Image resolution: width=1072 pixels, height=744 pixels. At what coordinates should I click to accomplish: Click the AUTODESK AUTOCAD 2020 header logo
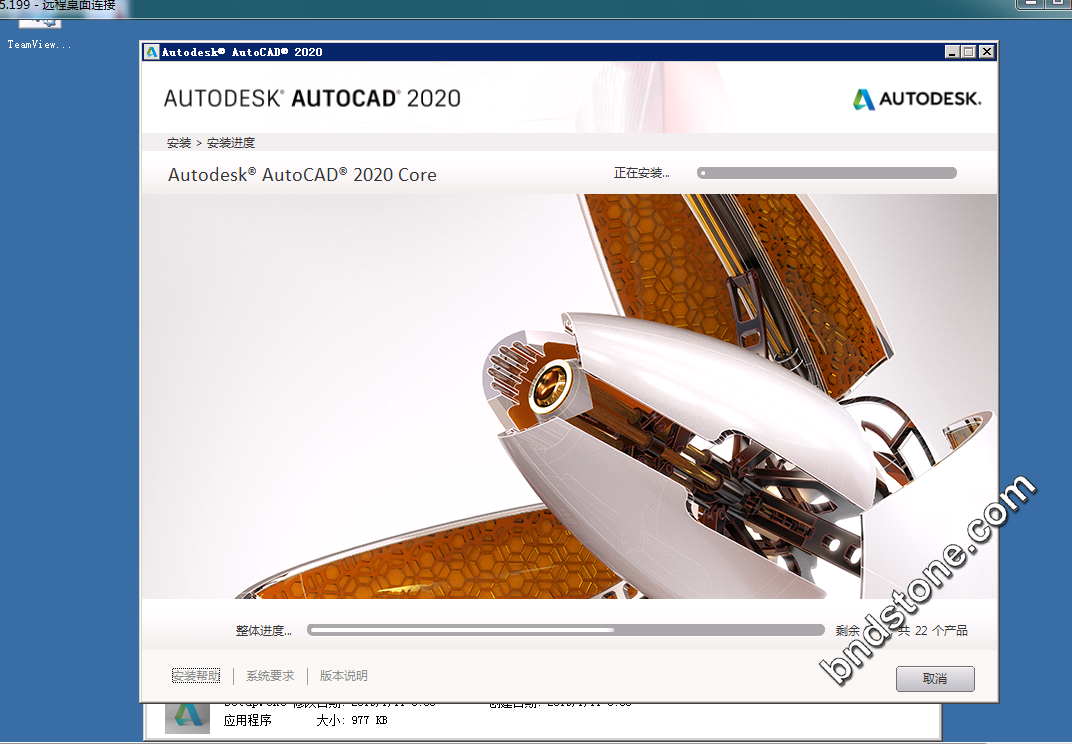[x=312, y=98]
